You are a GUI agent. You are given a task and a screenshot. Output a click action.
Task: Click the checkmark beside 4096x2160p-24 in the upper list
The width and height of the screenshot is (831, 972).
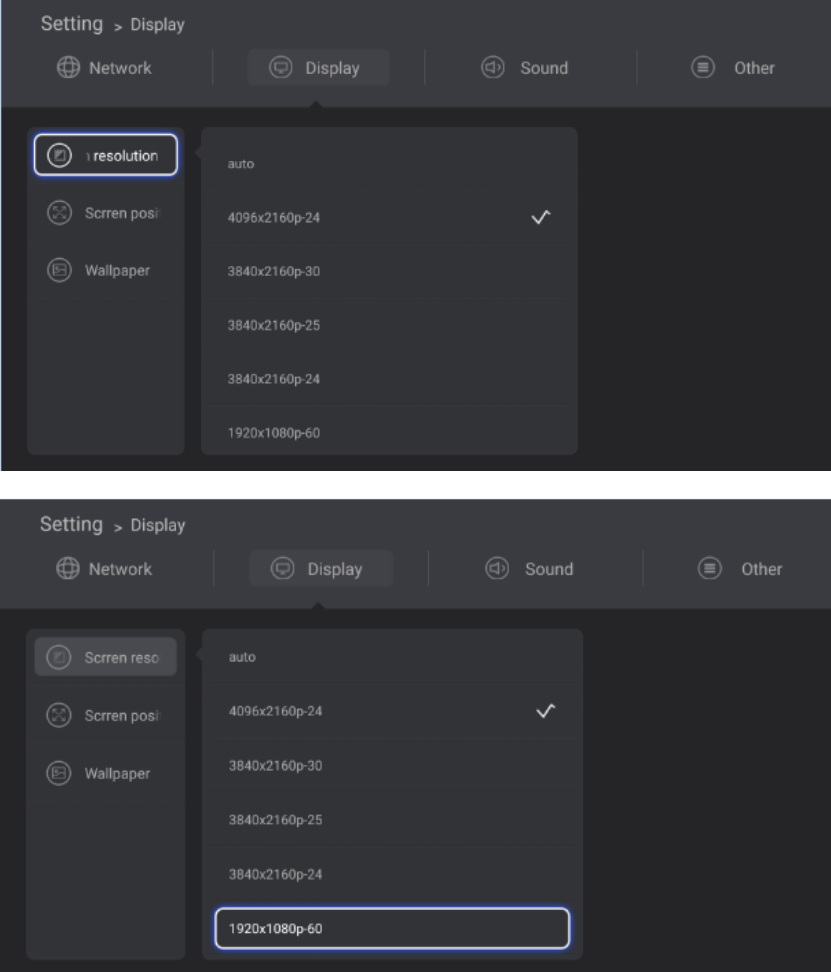[543, 217]
